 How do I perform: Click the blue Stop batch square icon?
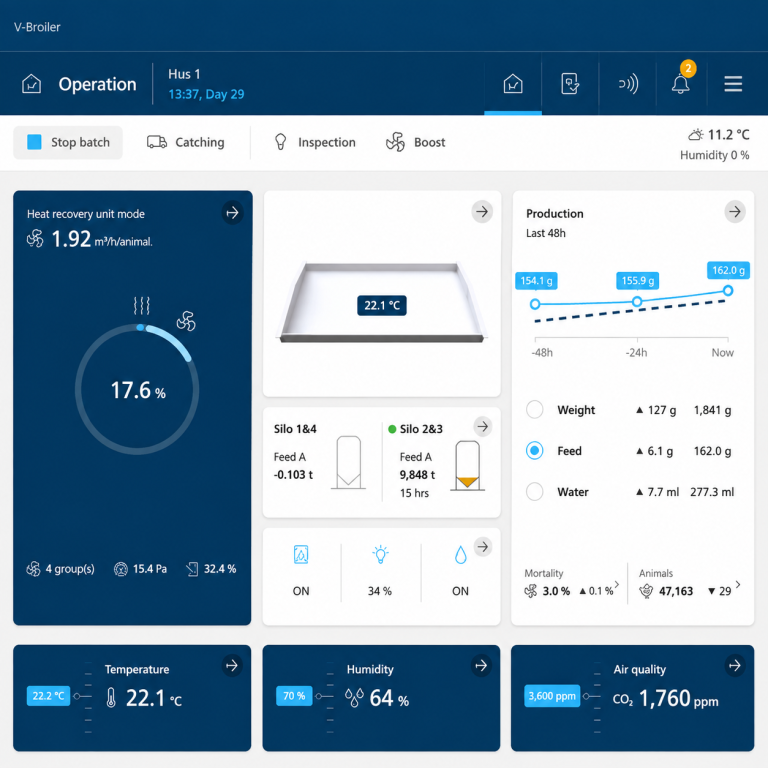pyautogui.click(x=34, y=142)
